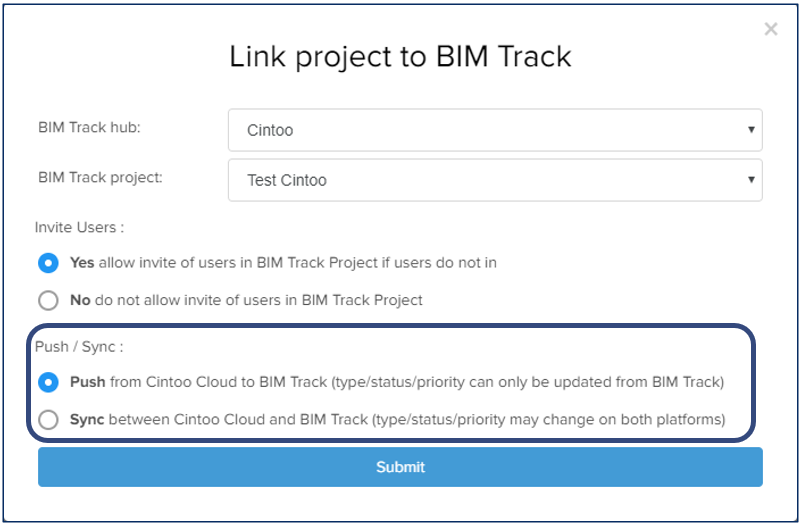Click the selected 'Test Cintoo' project value
This screenshot has width=801, height=525.
click(x=287, y=181)
